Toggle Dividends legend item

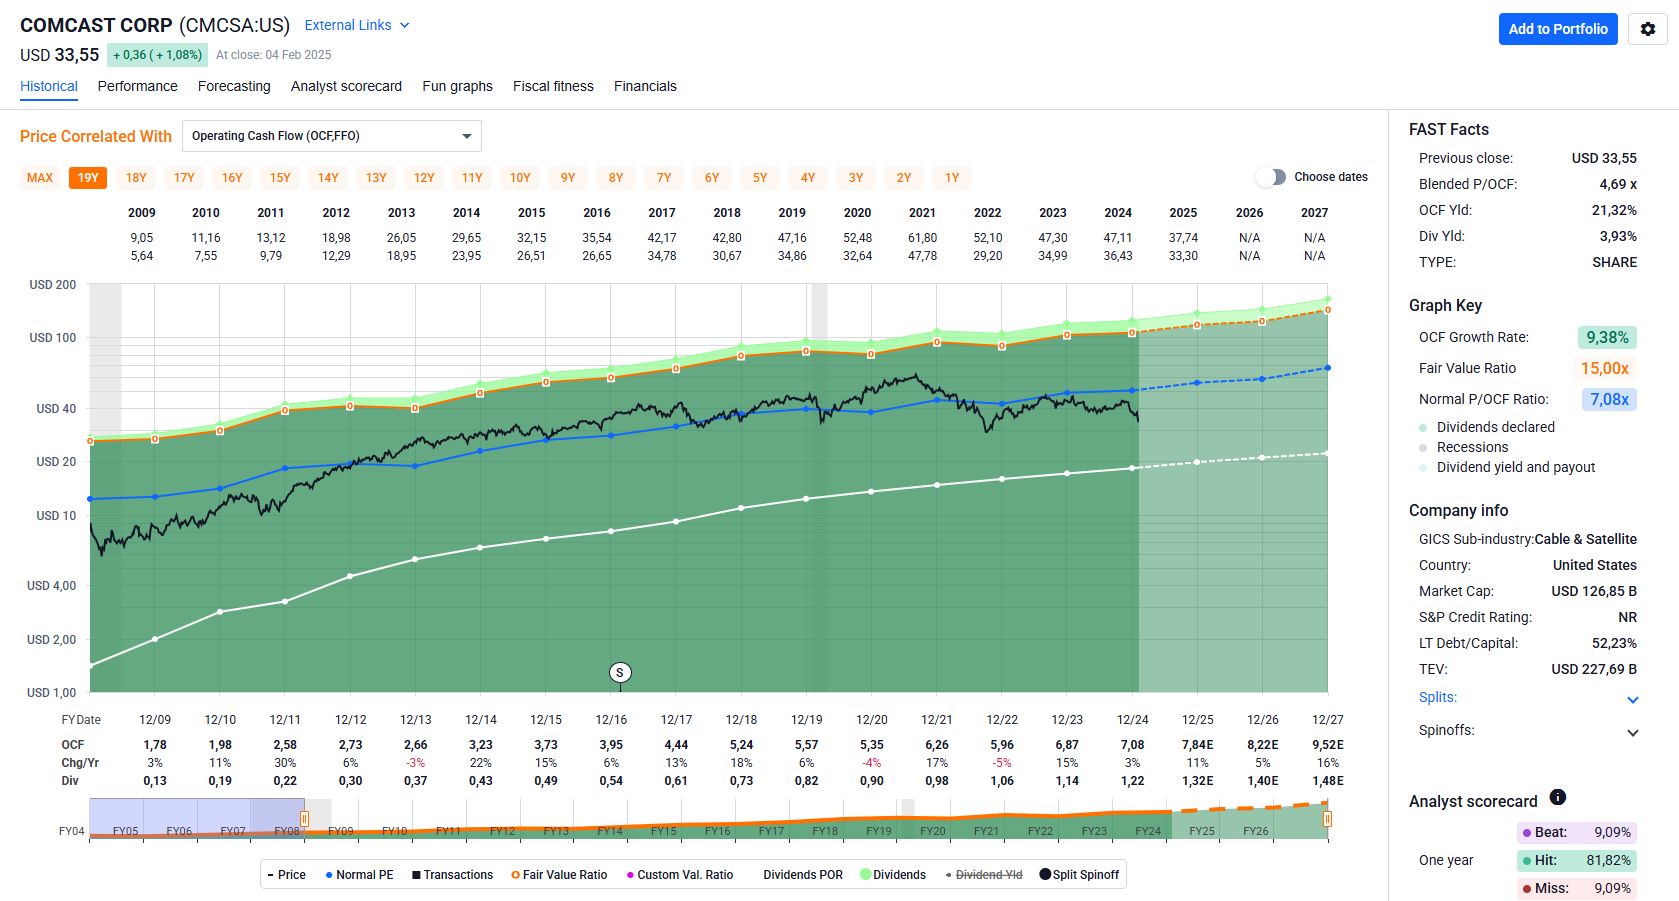point(893,875)
